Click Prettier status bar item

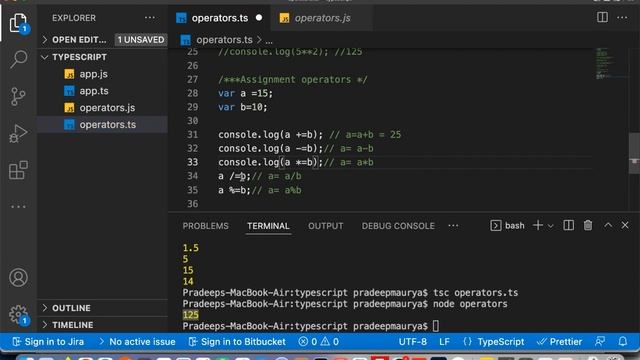[x=560, y=342]
